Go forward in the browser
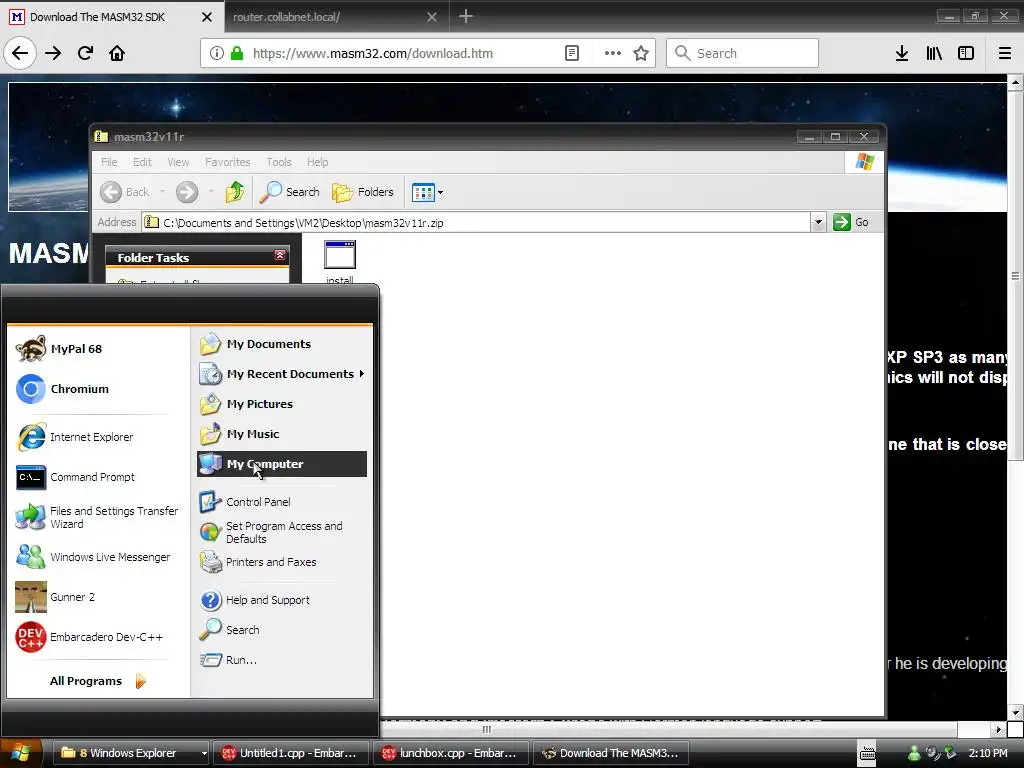The height and width of the screenshot is (768, 1024). (x=53, y=53)
